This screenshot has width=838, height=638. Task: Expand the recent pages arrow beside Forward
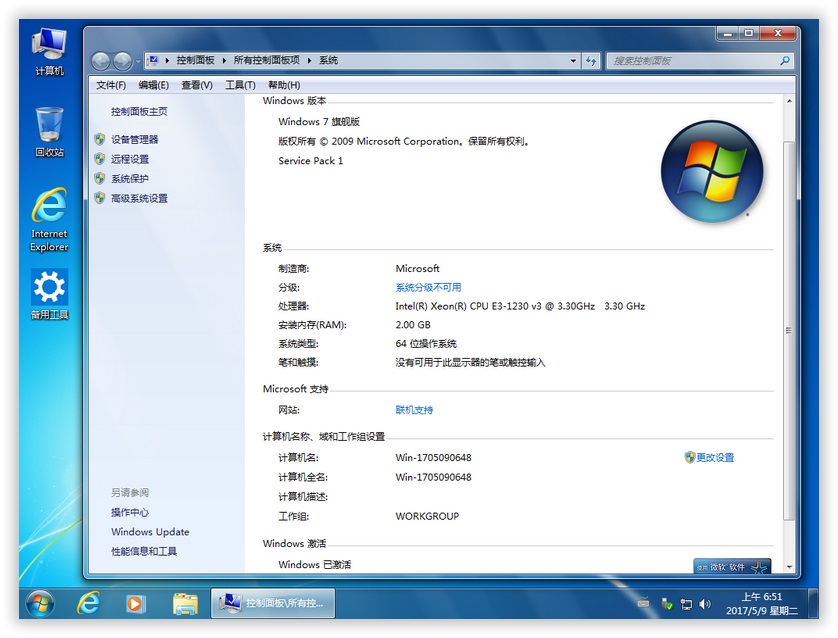coord(137,62)
